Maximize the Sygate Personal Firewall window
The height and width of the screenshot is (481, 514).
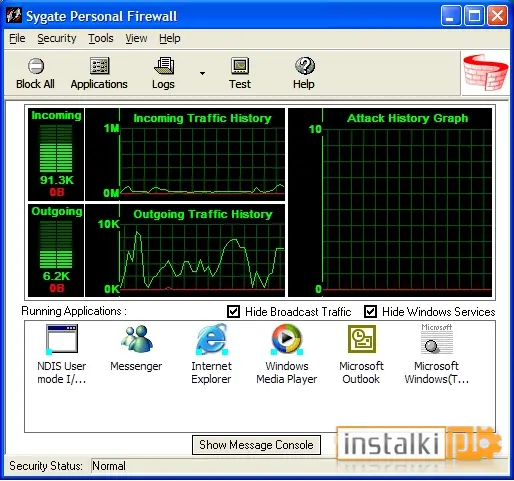(474, 15)
